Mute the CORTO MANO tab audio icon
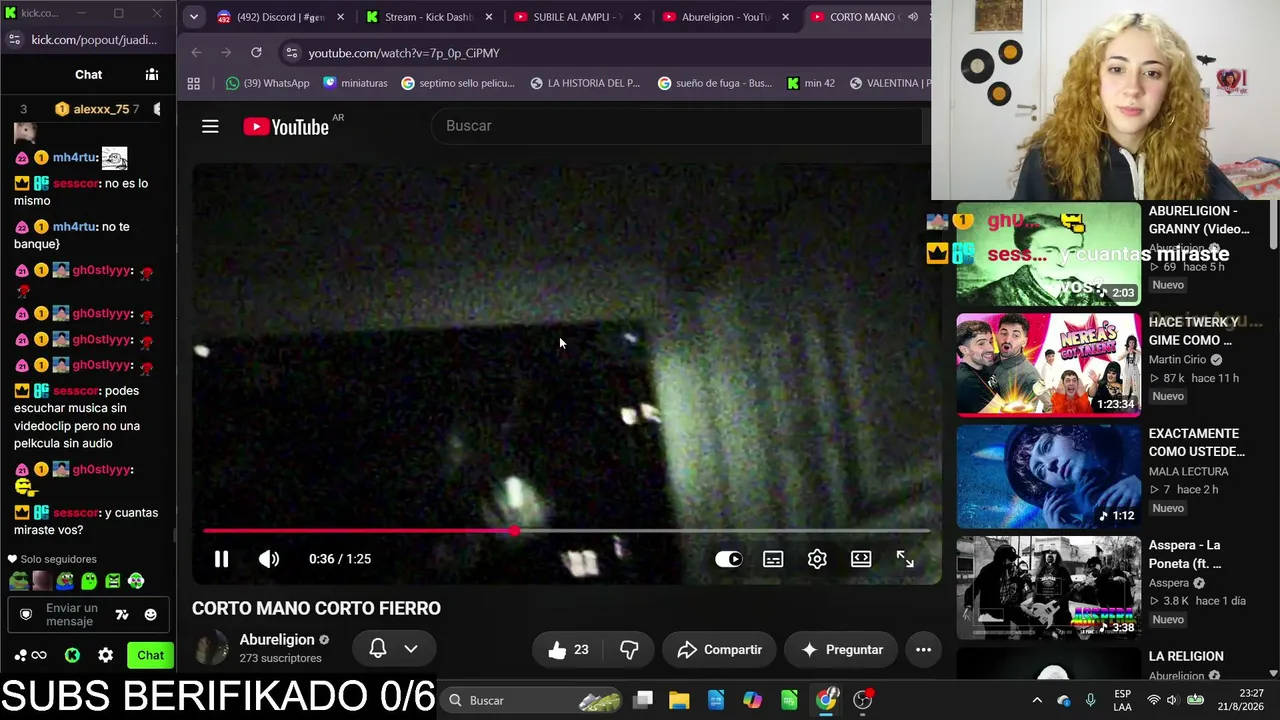 pyautogui.click(x=912, y=17)
